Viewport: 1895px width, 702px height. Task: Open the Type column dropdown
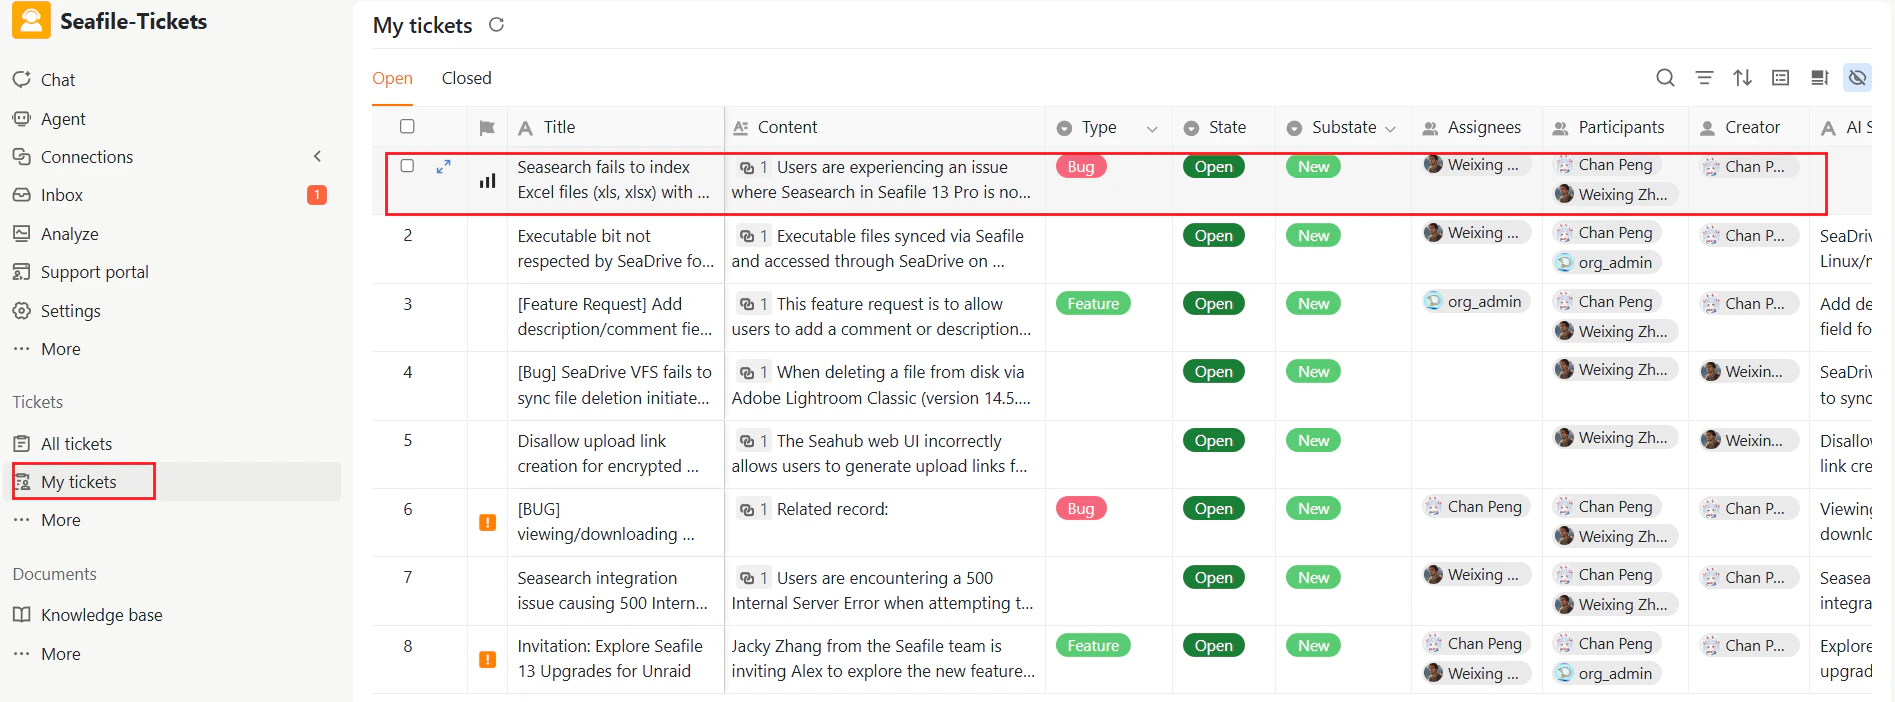click(1152, 129)
